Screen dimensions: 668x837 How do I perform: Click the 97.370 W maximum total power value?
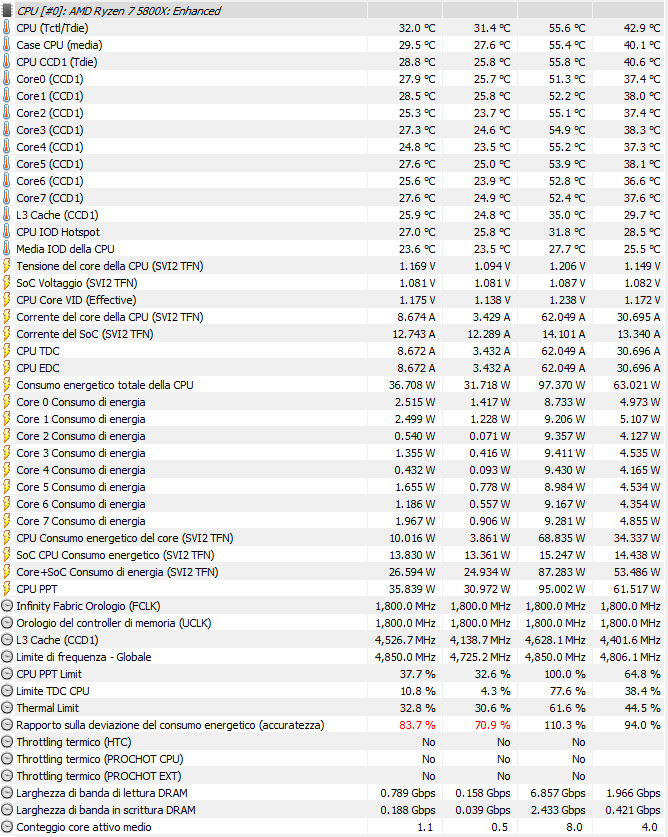(562, 385)
